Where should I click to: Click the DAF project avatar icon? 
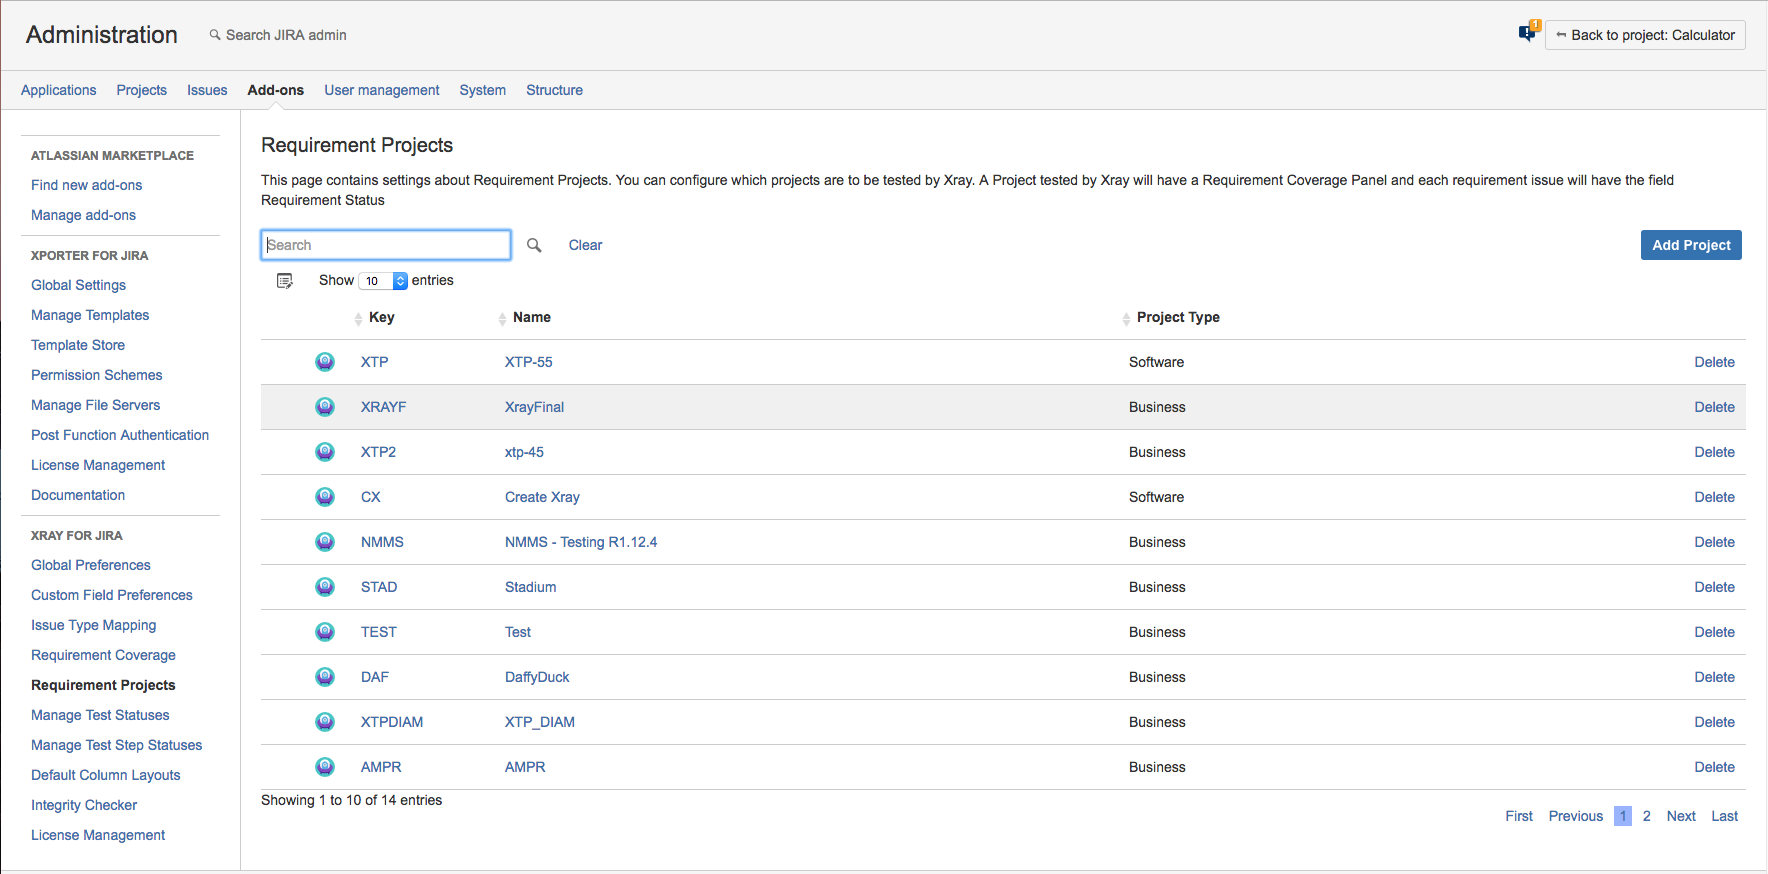pyautogui.click(x=325, y=677)
